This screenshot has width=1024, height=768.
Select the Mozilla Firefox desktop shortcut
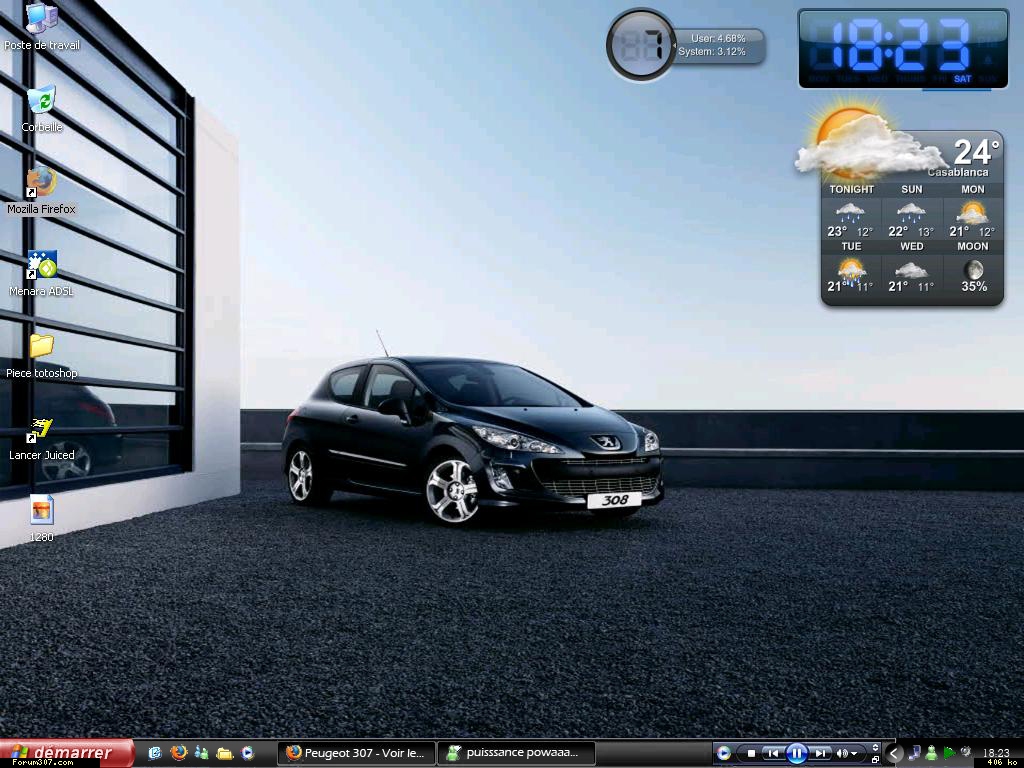tap(42, 183)
